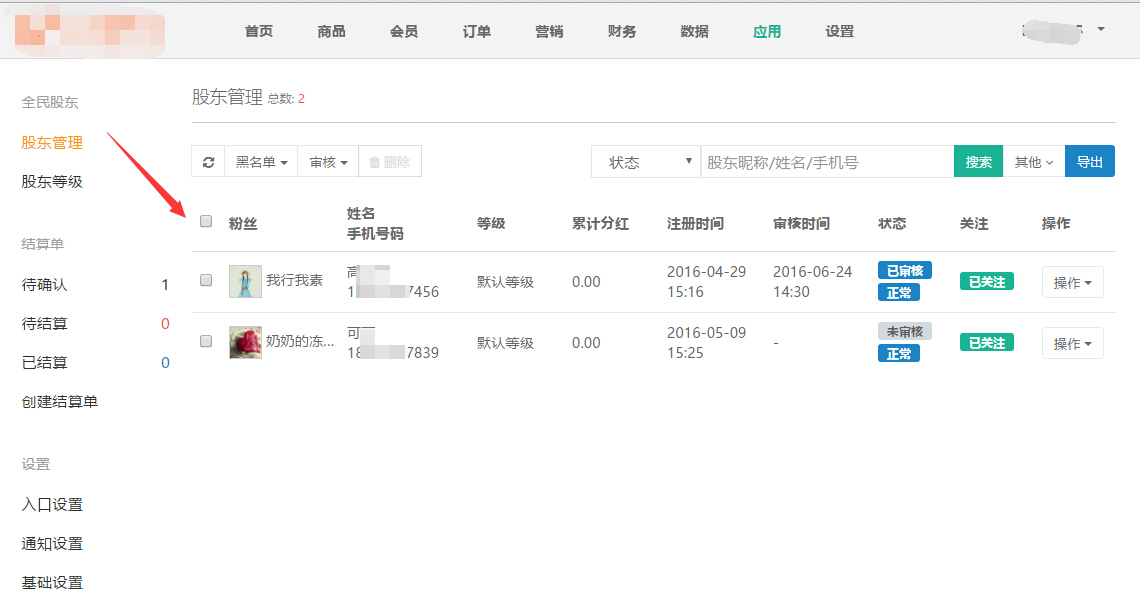Check the checkbox for 我行我素 row
This screenshot has height=599, width=1140.
[206, 281]
